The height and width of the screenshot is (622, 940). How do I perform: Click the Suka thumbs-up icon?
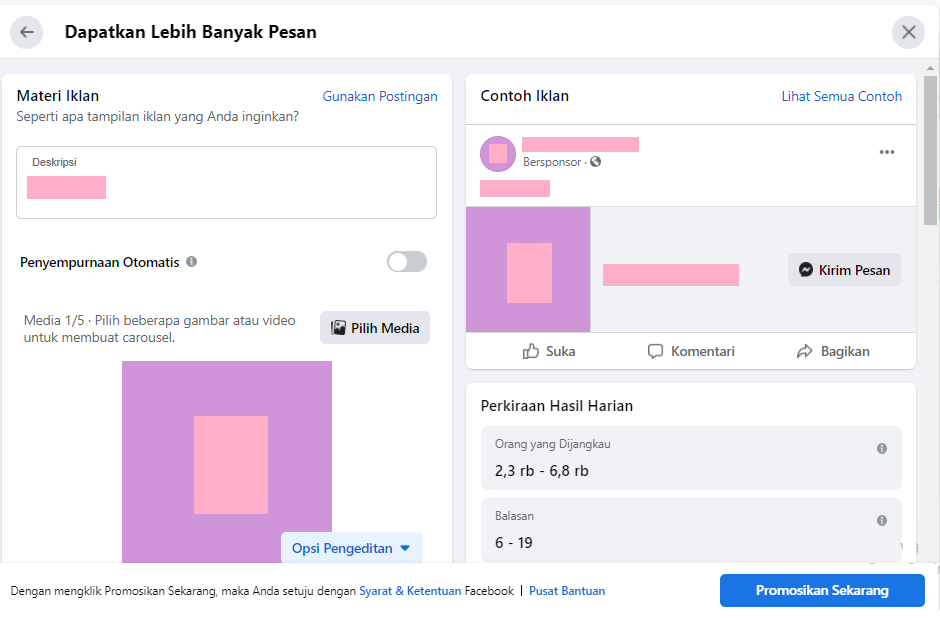coord(531,351)
